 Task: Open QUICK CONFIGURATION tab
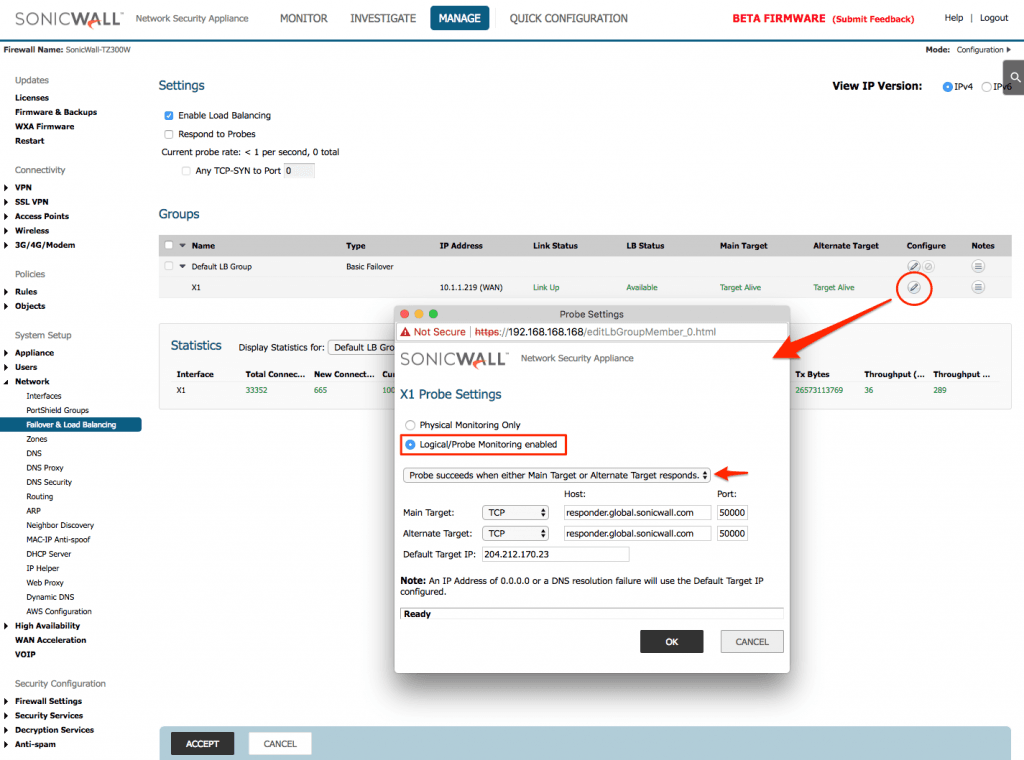[x=568, y=18]
